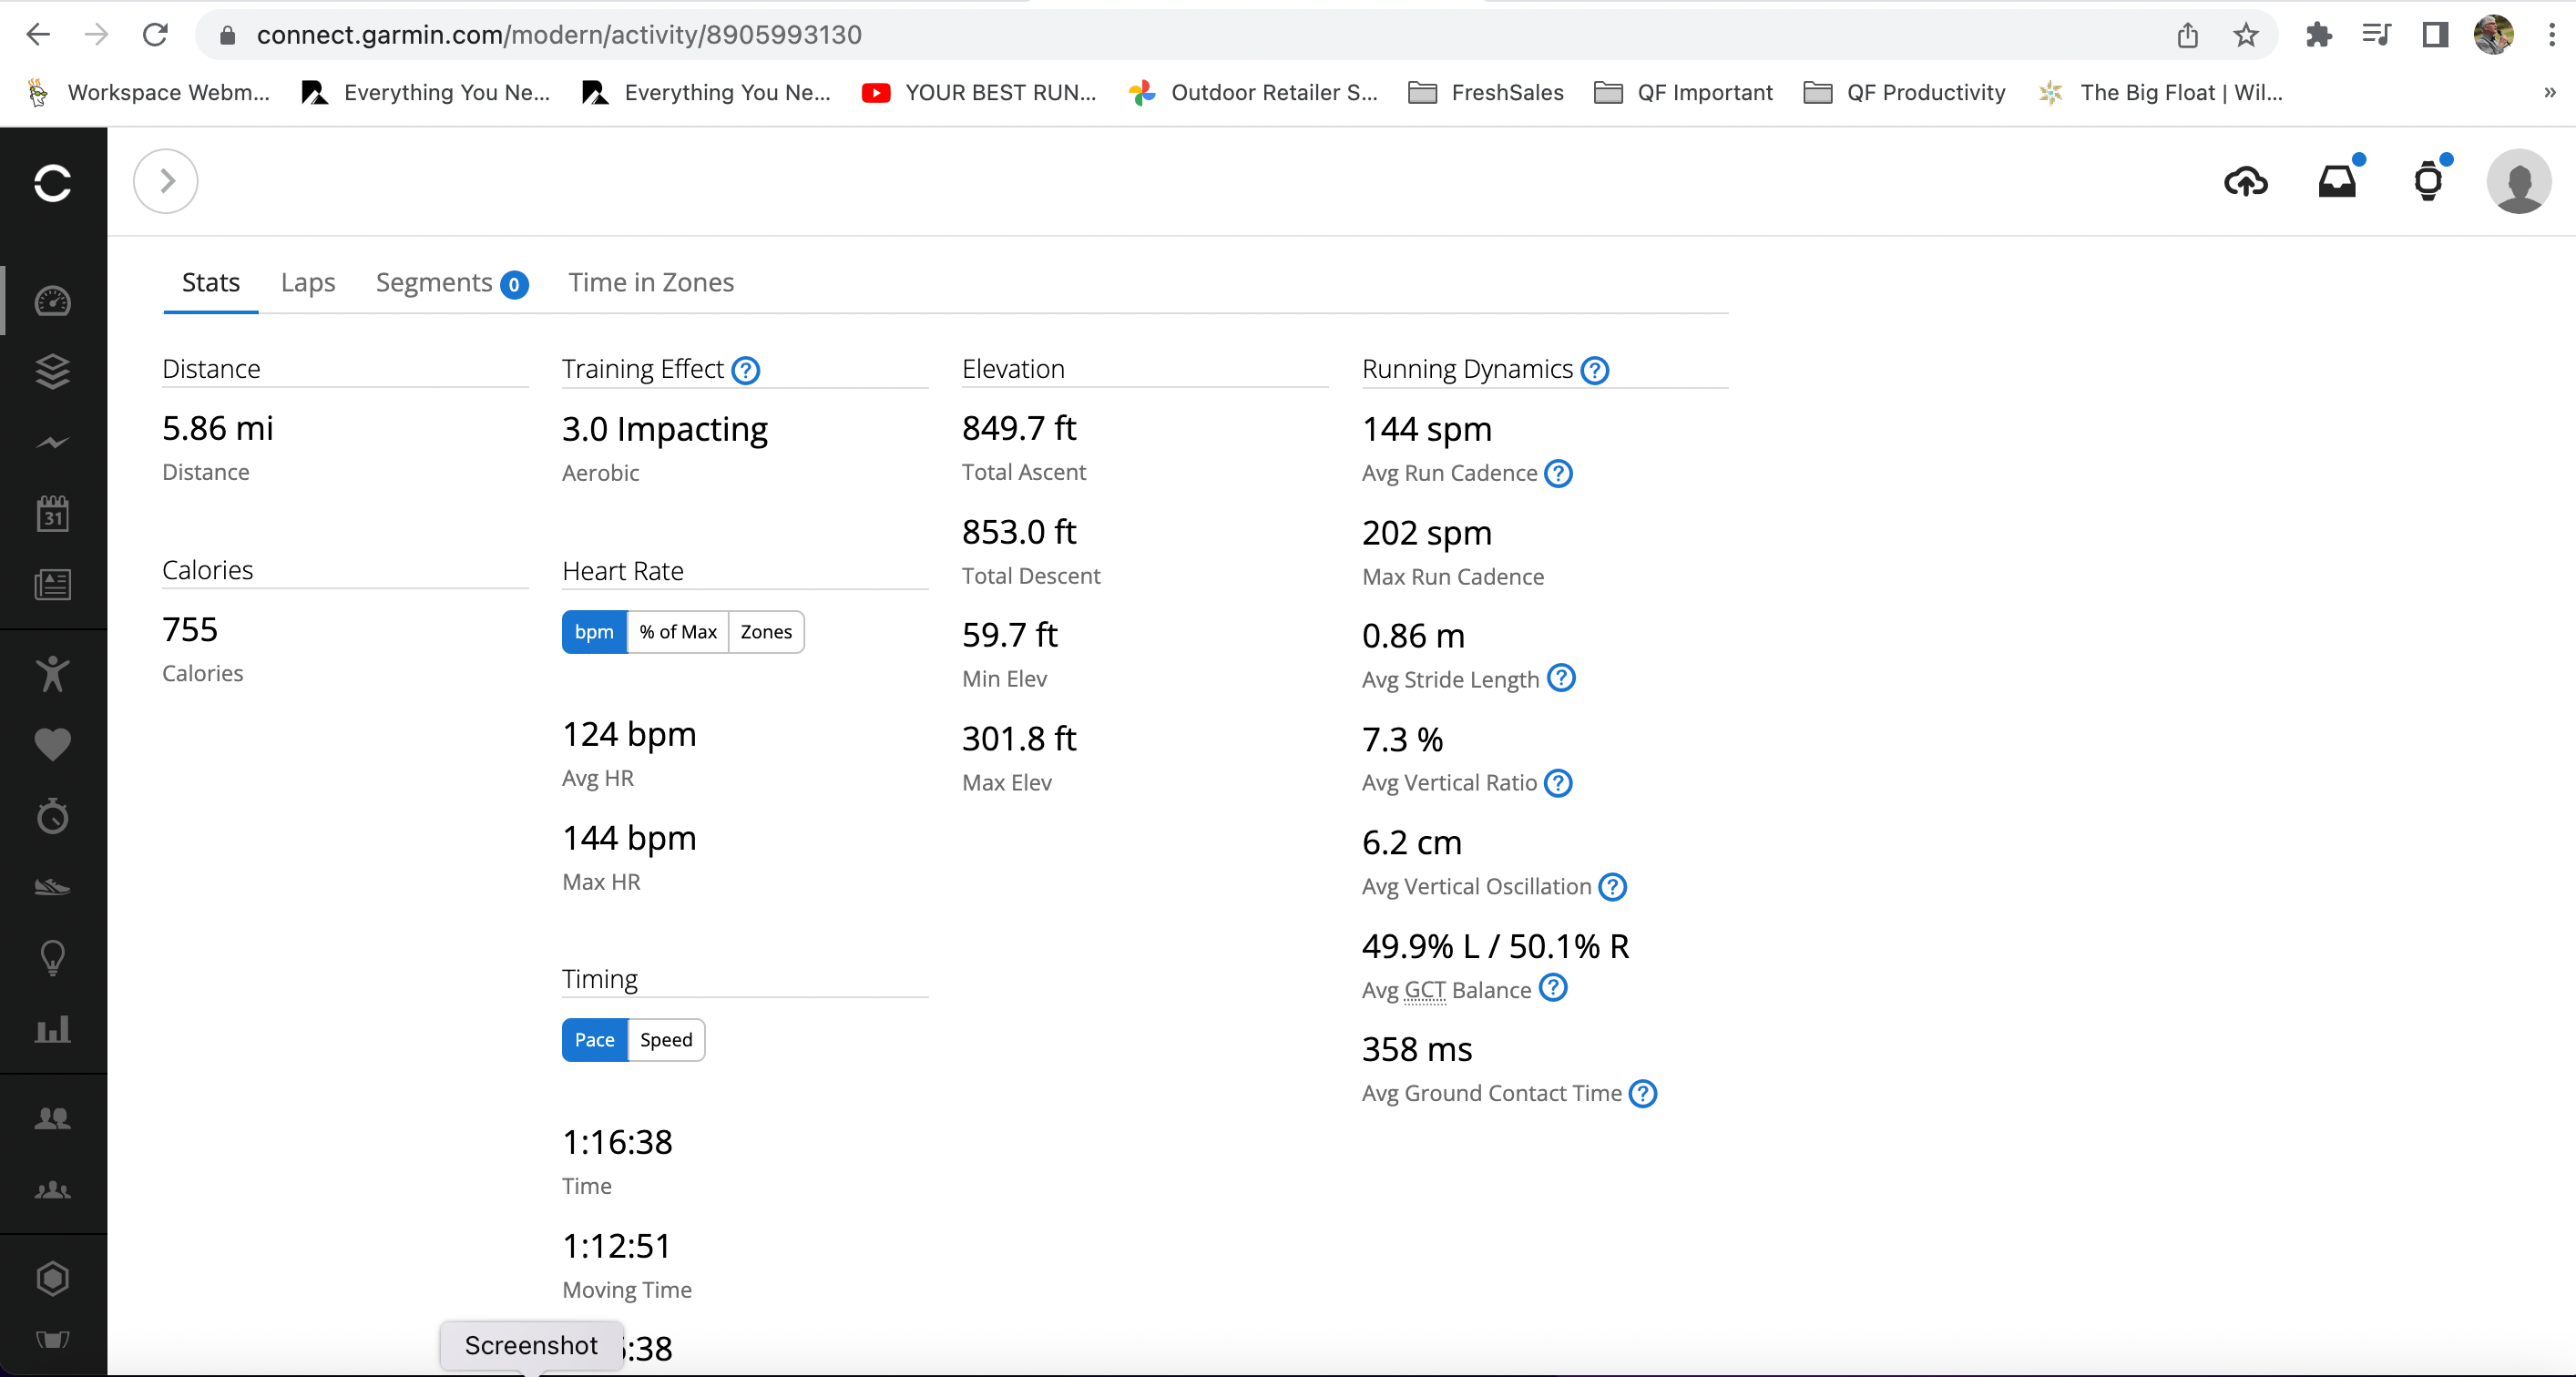Click the Insights lightbulb icon
The width and height of the screenshot is (2576, 1377).
pos(52,958)
